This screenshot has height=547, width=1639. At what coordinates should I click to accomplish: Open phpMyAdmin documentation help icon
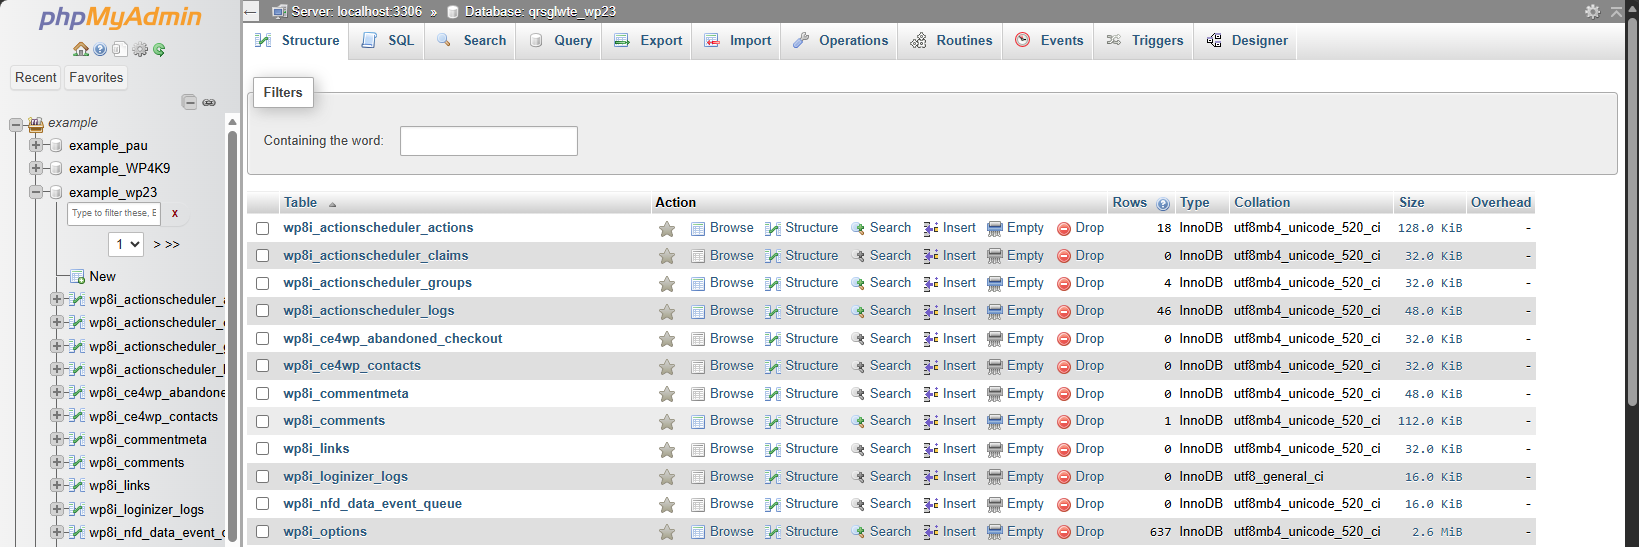(x=101, y=49)
